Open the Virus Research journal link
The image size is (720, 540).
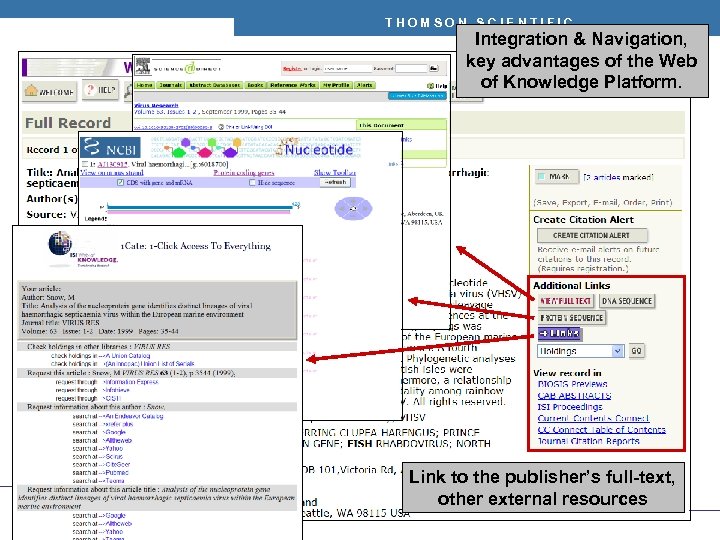156,105
